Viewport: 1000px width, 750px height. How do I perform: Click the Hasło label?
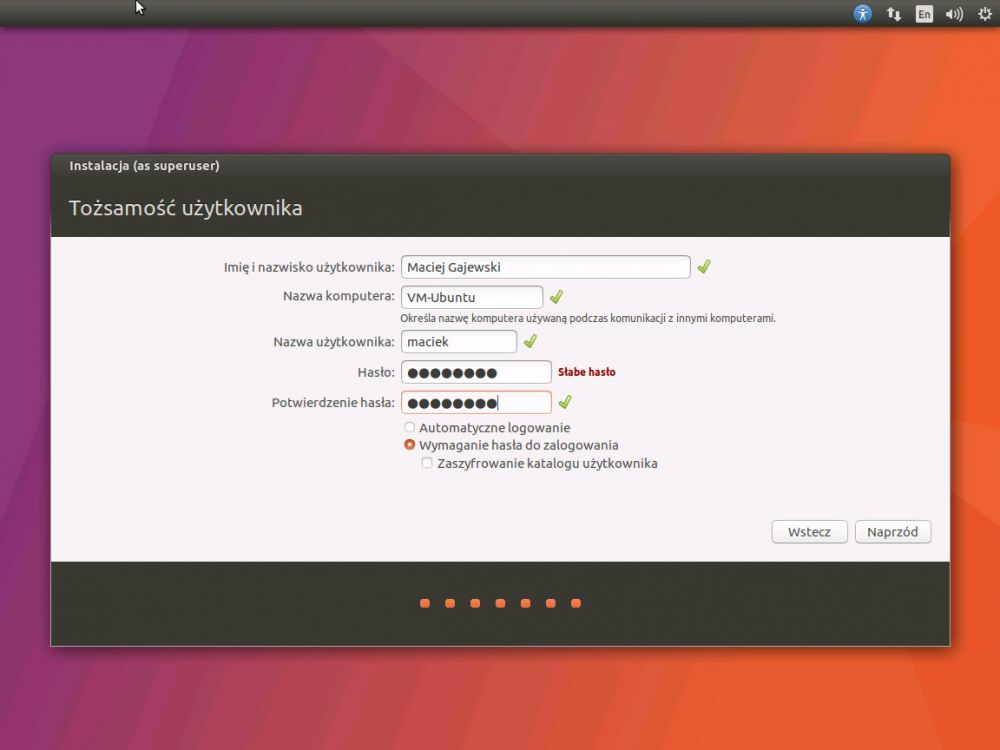click(376, 372)
